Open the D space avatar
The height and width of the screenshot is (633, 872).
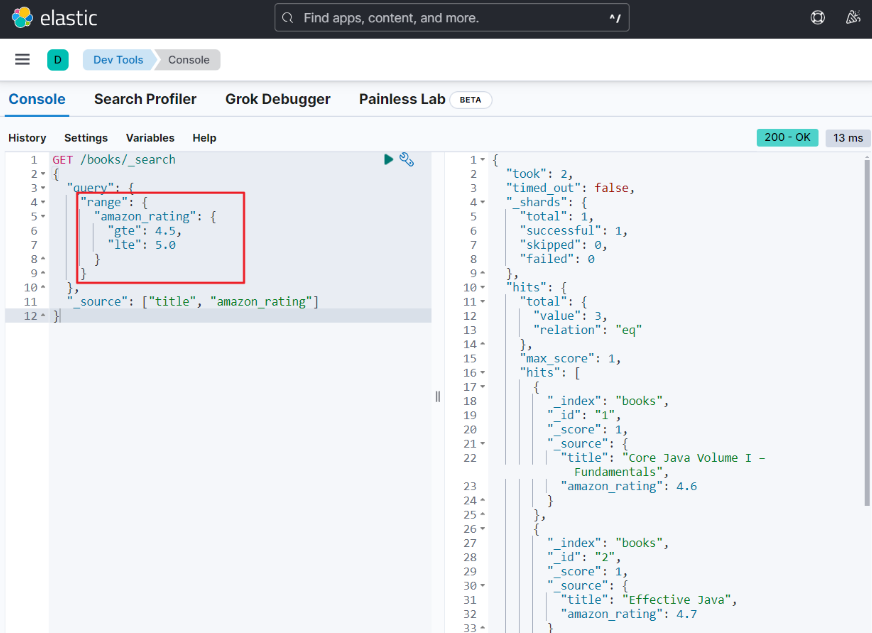click(58, 60)
